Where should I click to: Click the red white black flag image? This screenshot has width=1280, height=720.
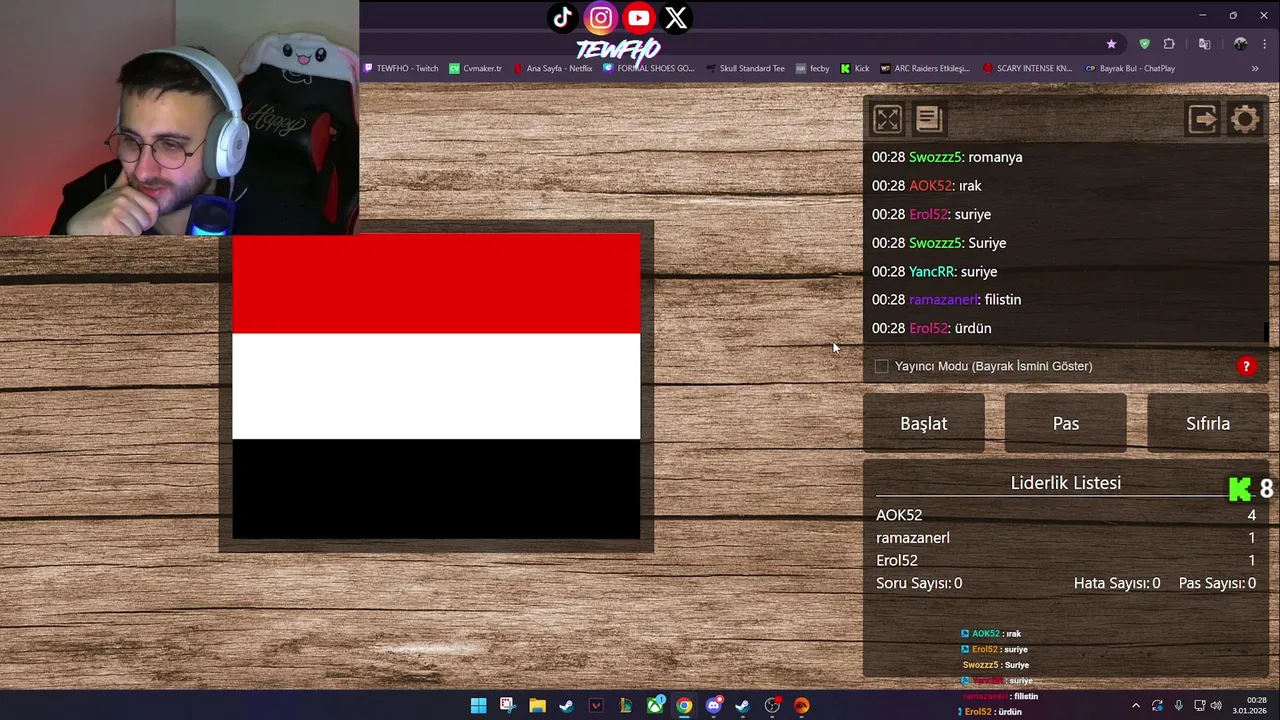[x=436, y=386]
